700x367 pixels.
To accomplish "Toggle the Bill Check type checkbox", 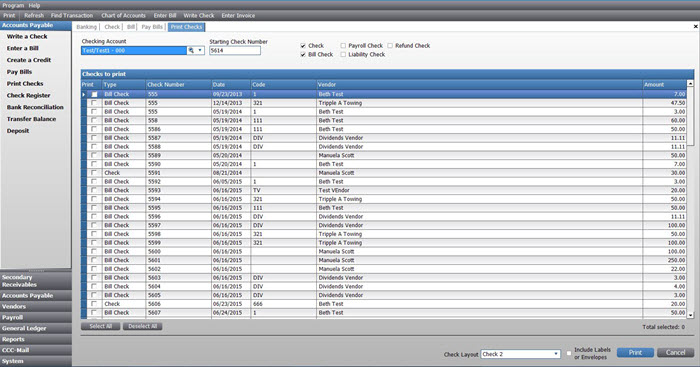I will (x=303, y=54).
